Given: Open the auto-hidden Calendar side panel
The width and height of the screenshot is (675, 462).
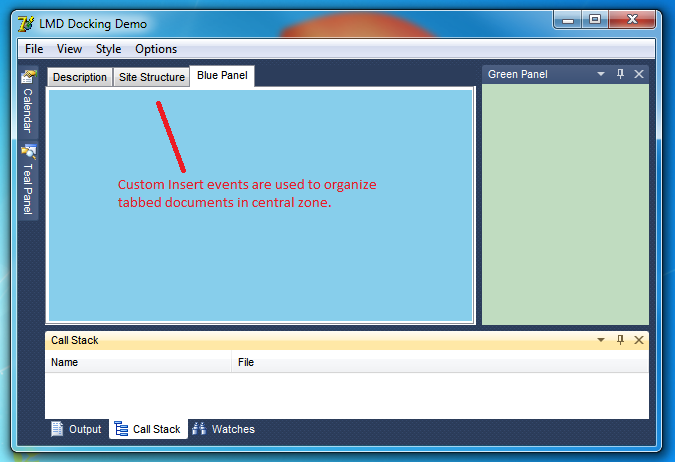Looking at the screenshot, I should 28,102.
